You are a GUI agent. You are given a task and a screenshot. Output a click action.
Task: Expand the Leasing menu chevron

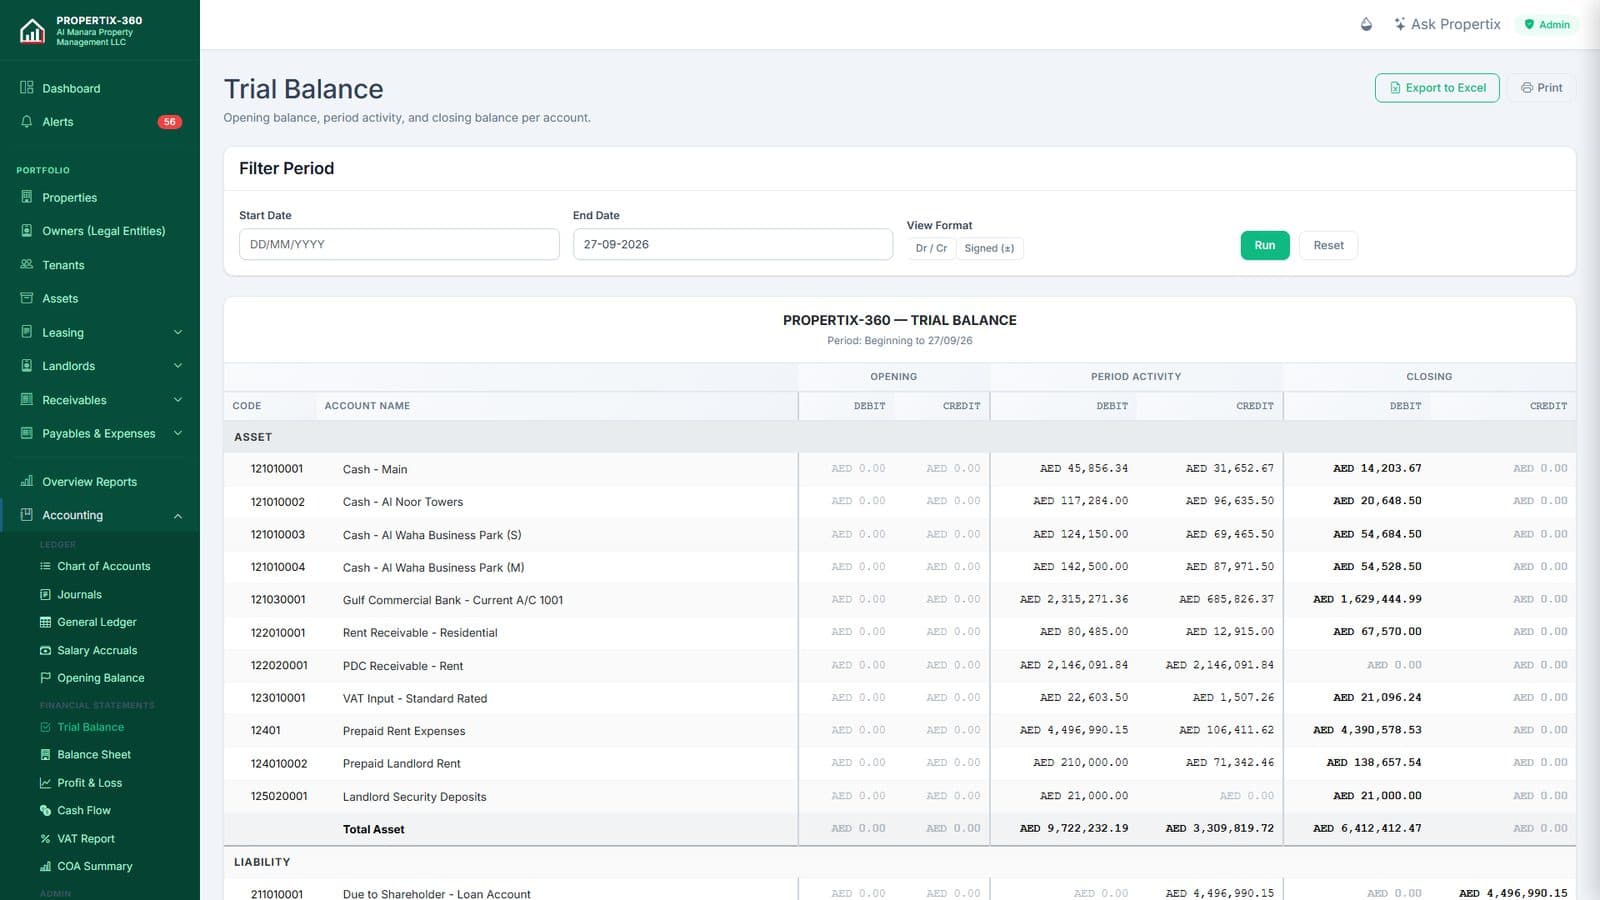pyautogui.click(x=178, y=332)
